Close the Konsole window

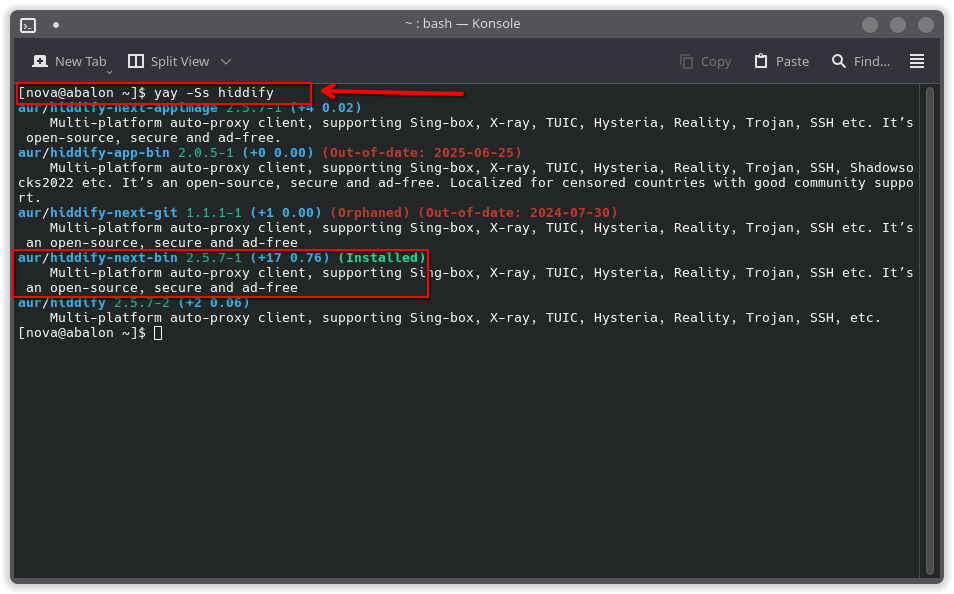tap(926, 25)
